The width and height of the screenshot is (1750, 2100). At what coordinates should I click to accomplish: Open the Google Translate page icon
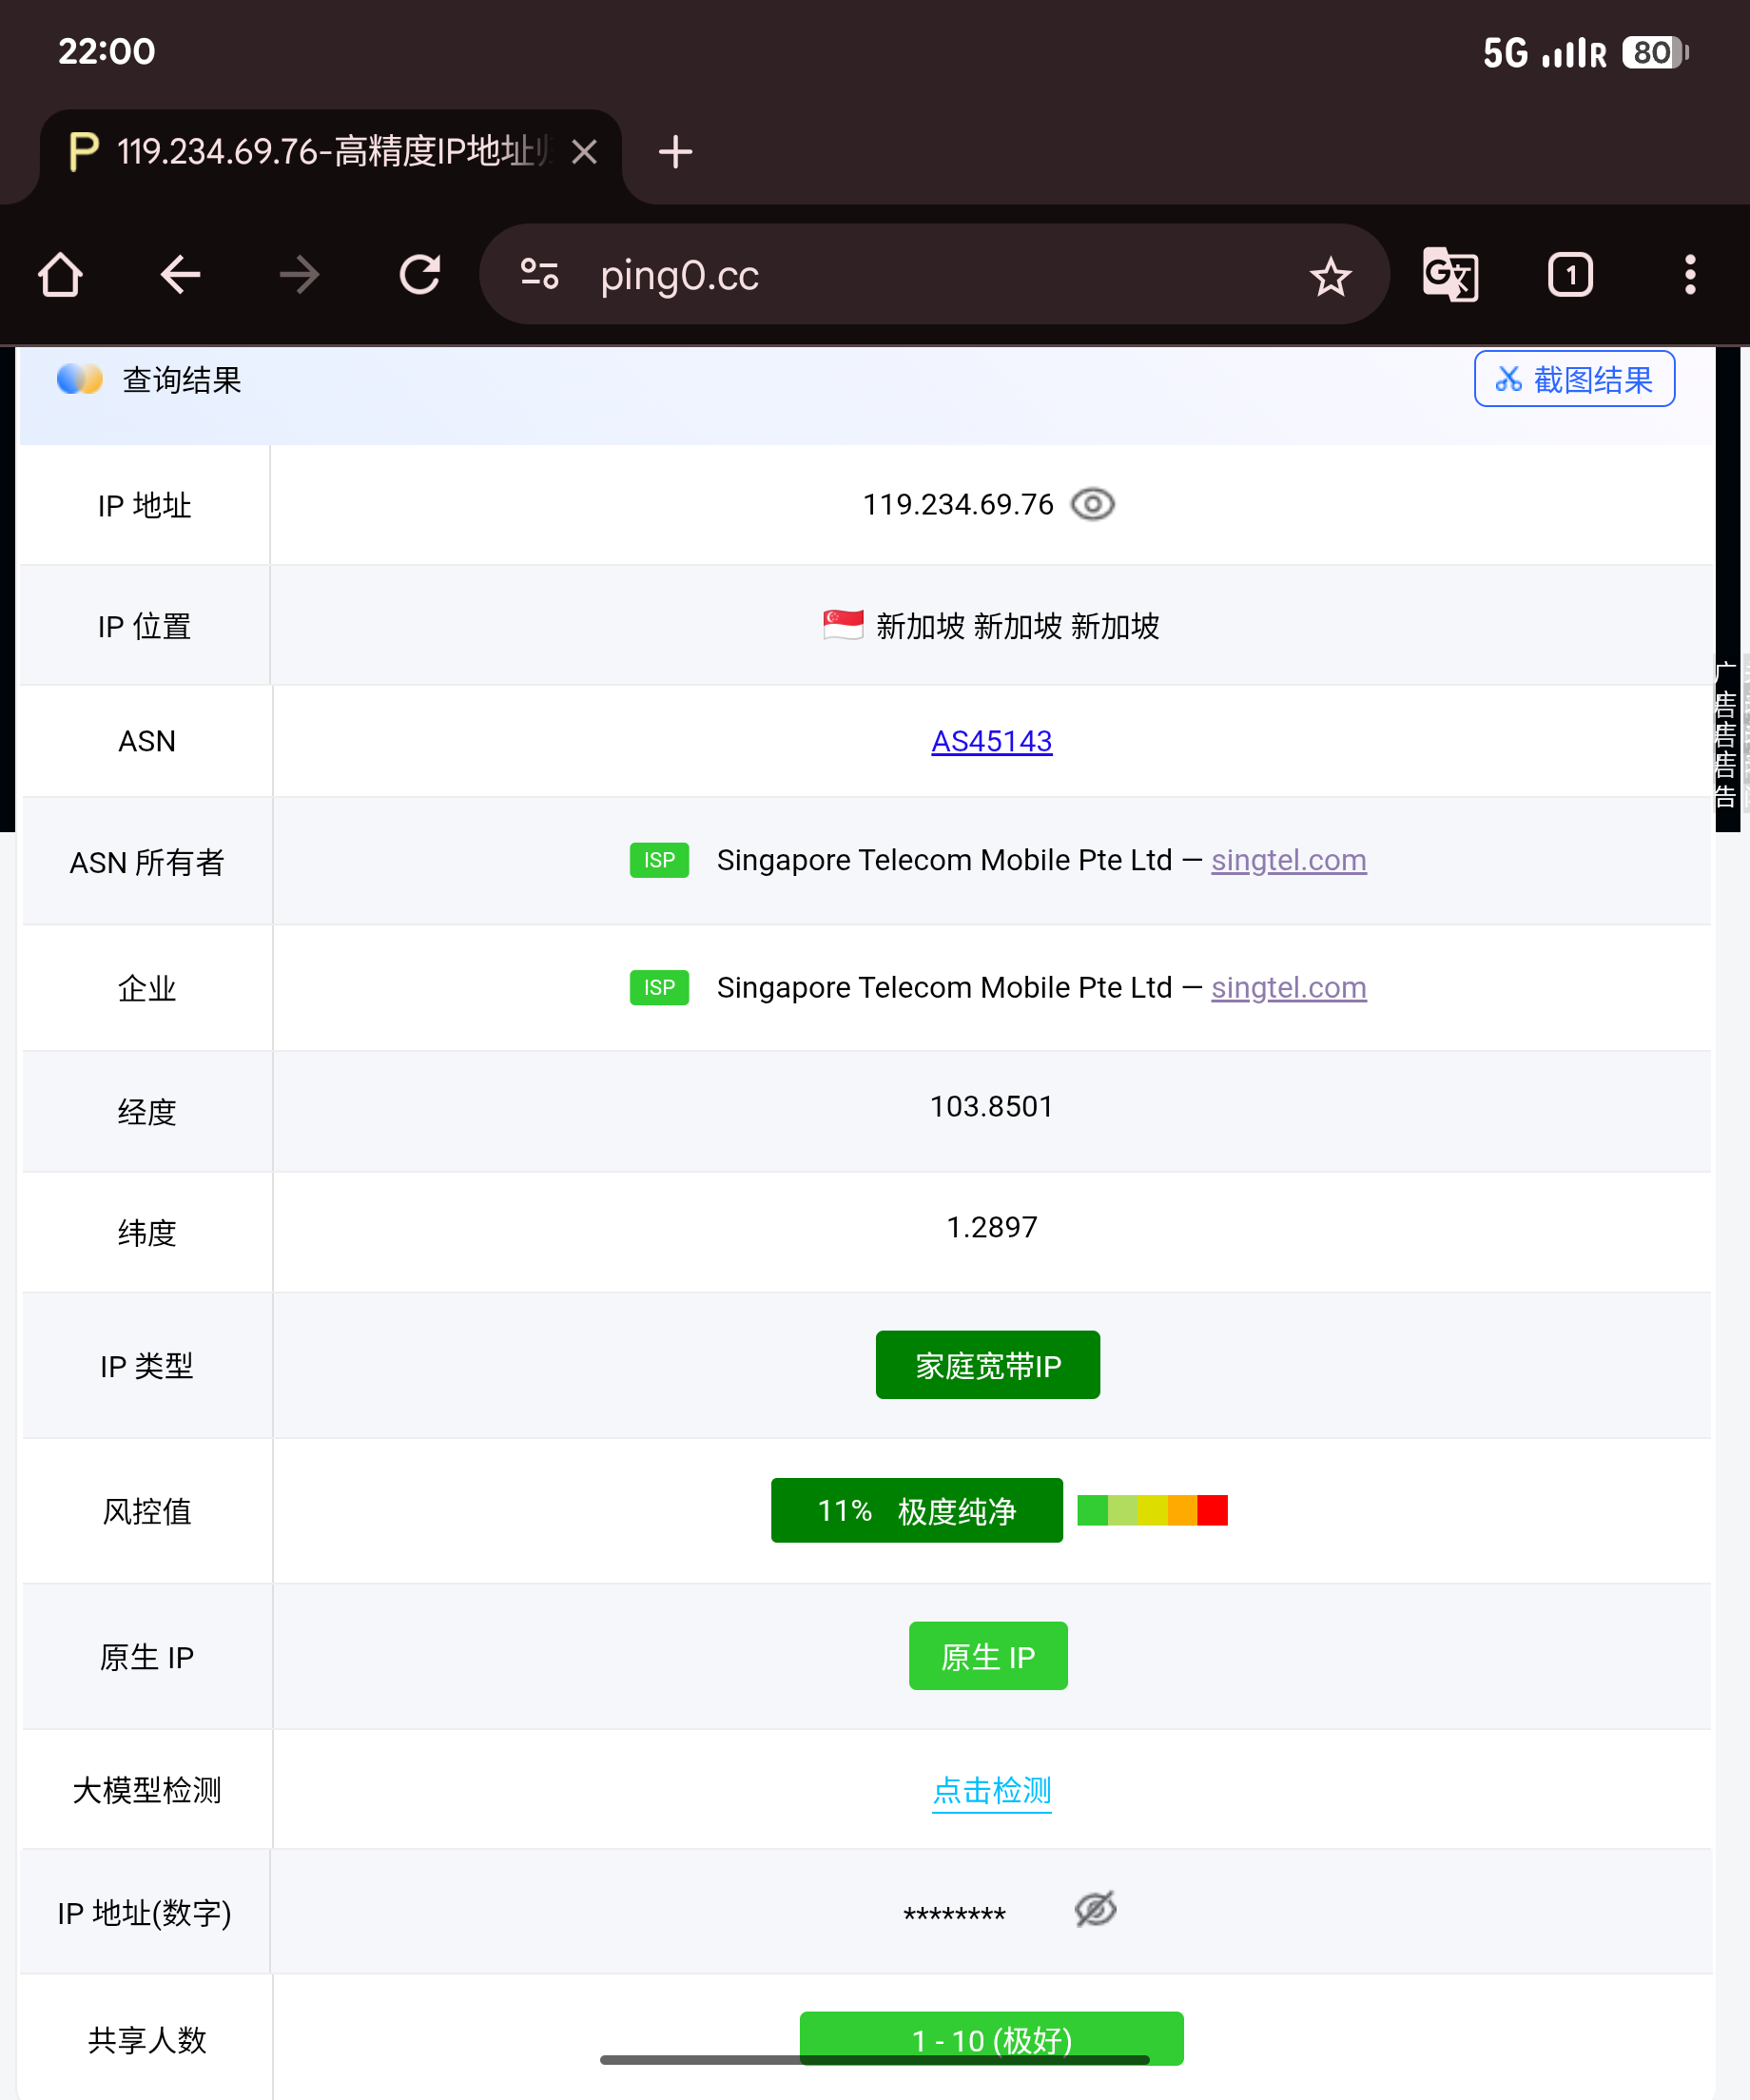(x=1451, y=274)
